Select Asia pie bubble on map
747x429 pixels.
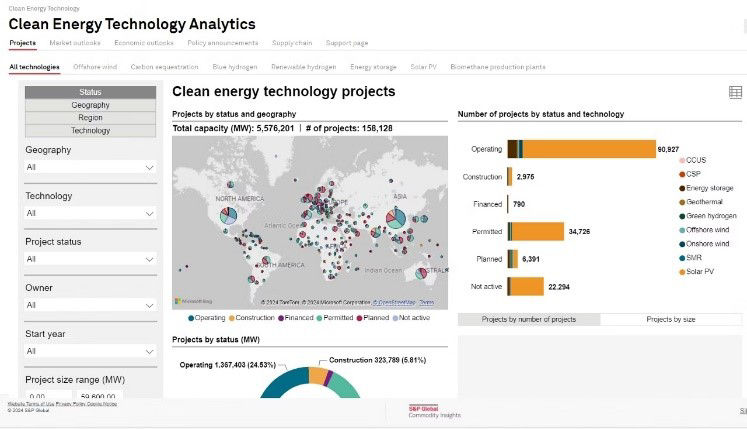pyautogui.click(x=396, y=218)
